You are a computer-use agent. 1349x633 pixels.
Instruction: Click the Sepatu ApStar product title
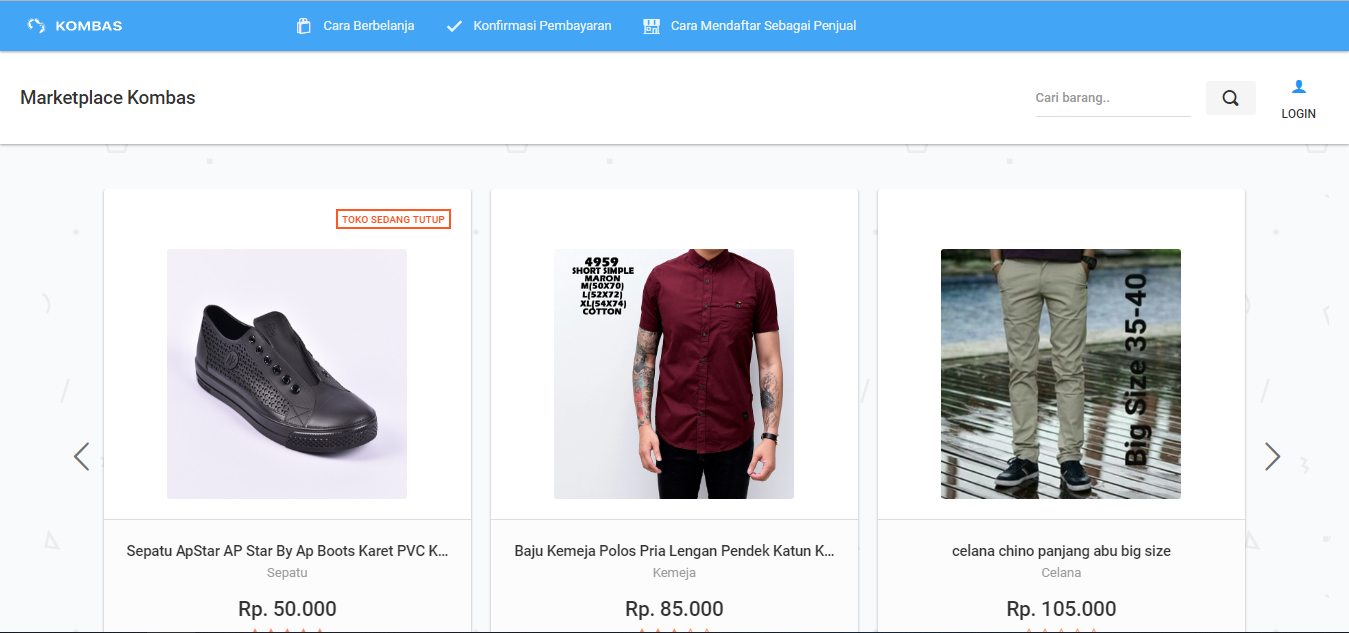click(287, 551)
